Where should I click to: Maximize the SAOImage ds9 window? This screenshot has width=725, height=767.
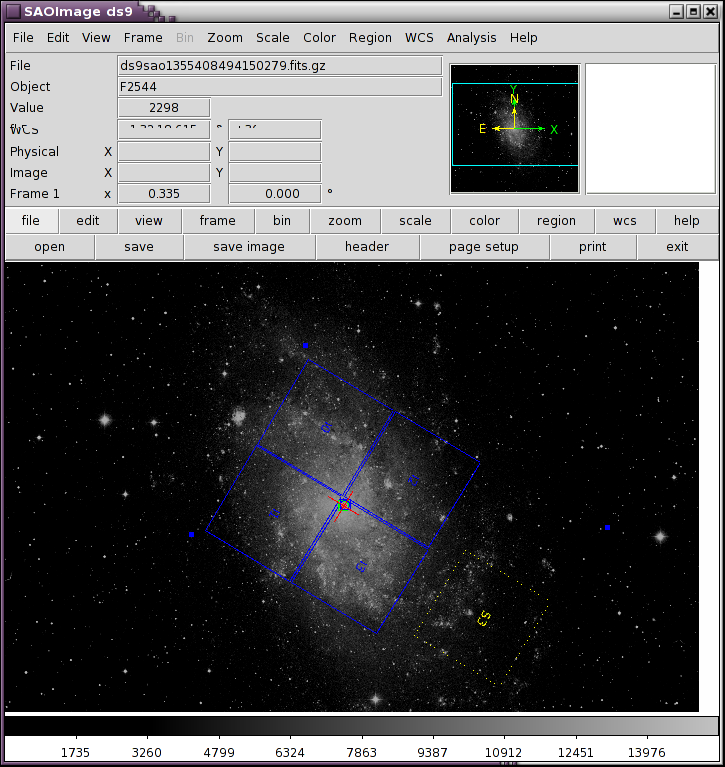coord(693,11)
